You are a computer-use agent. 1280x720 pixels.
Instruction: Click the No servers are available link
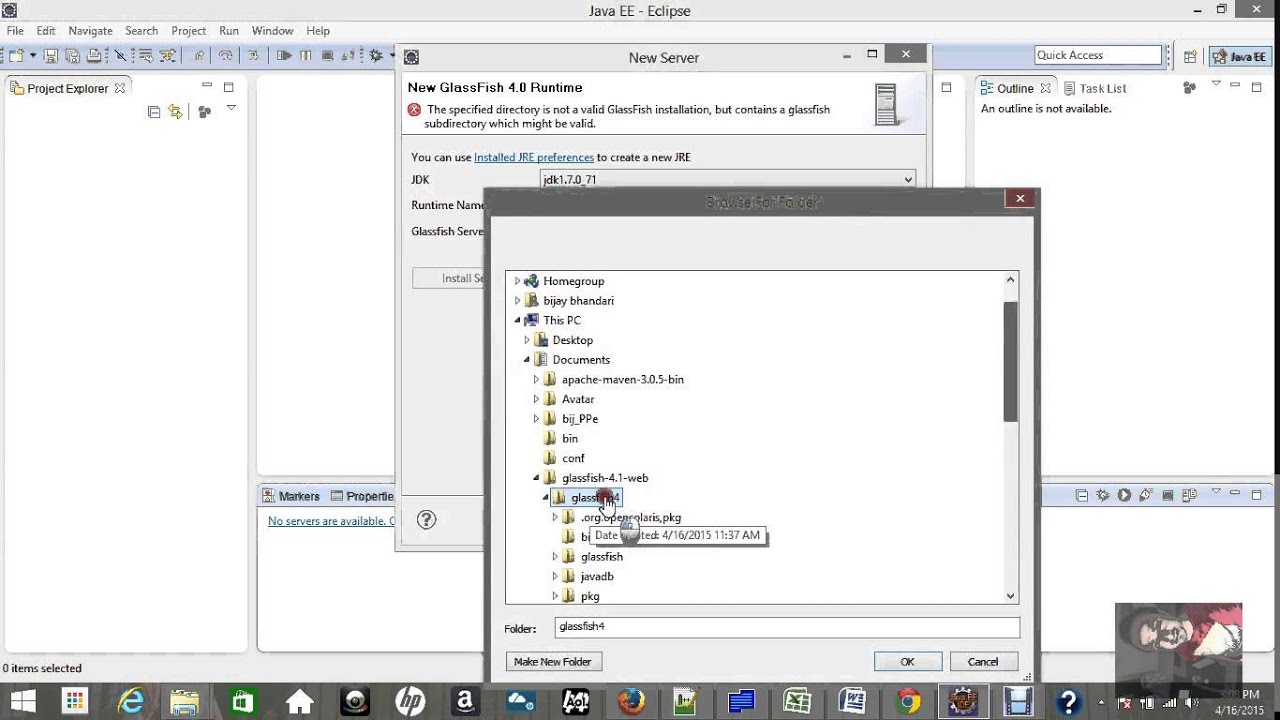[331, 521]
